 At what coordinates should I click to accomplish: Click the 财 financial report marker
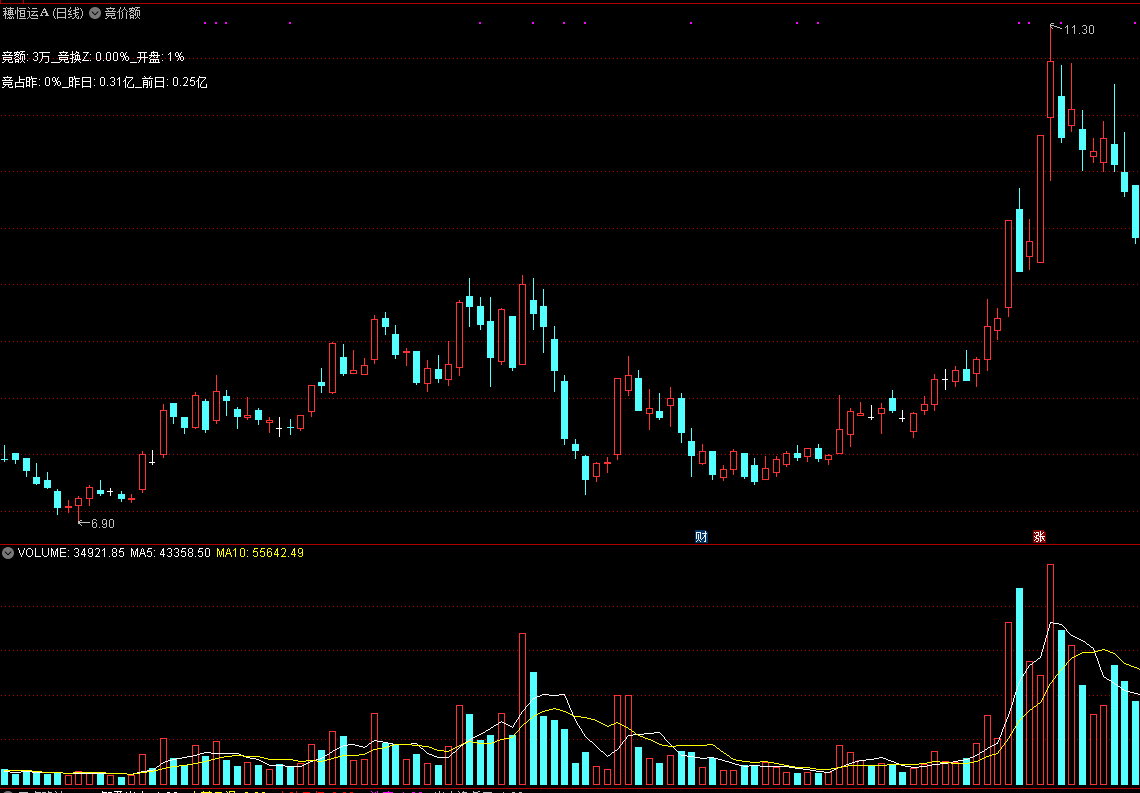(x=702, y=537)
